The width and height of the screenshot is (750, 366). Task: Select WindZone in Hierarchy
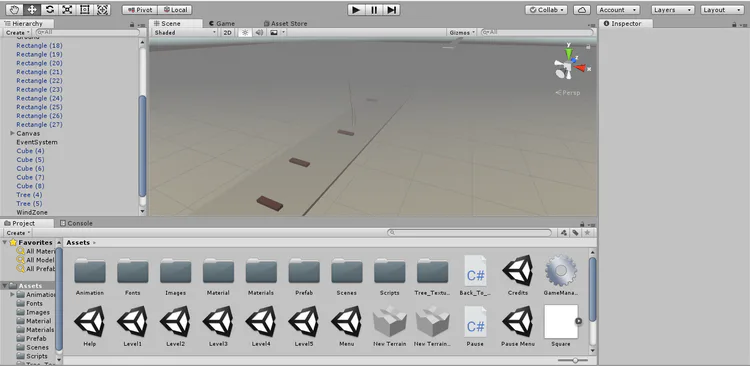(x=32, y=212)
